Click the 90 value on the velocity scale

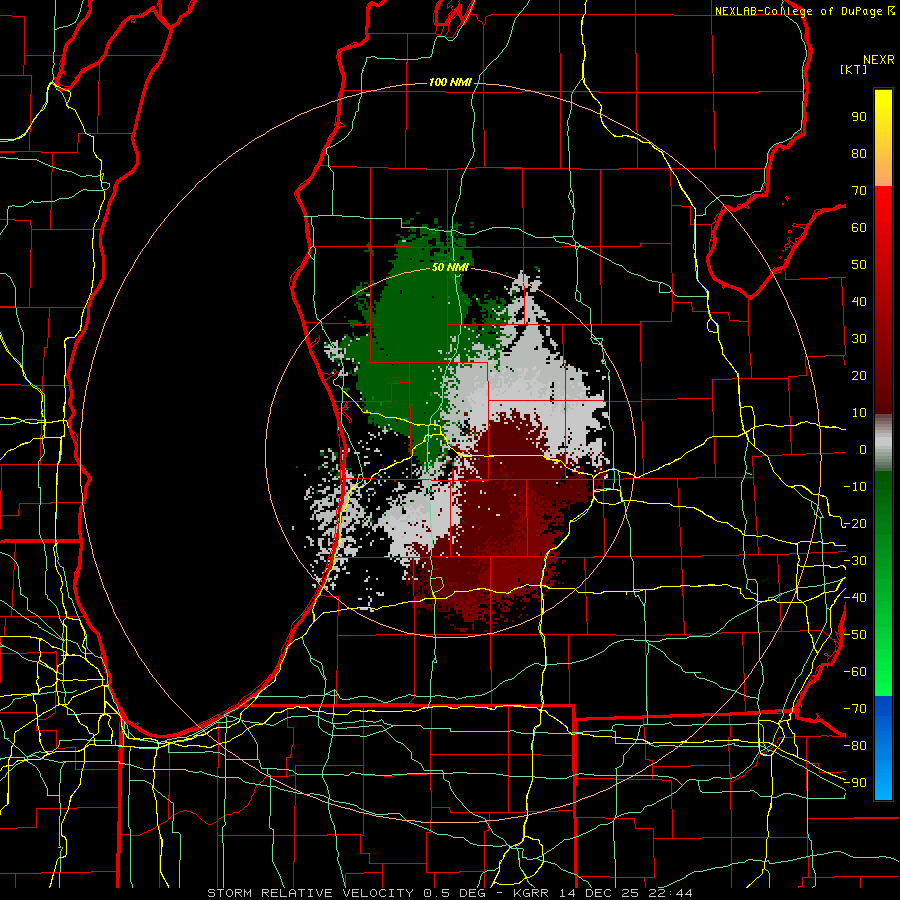(x=859, y=117)
